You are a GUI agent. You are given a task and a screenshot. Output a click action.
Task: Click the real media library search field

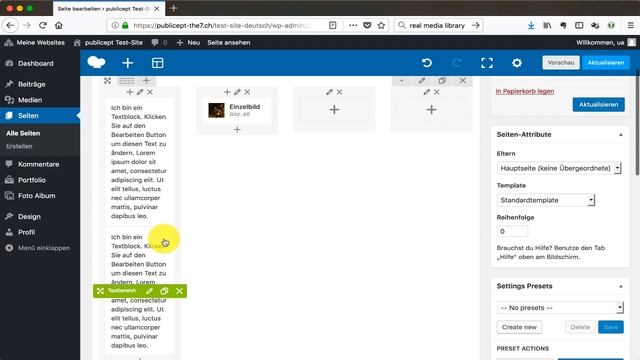[437, 25]
